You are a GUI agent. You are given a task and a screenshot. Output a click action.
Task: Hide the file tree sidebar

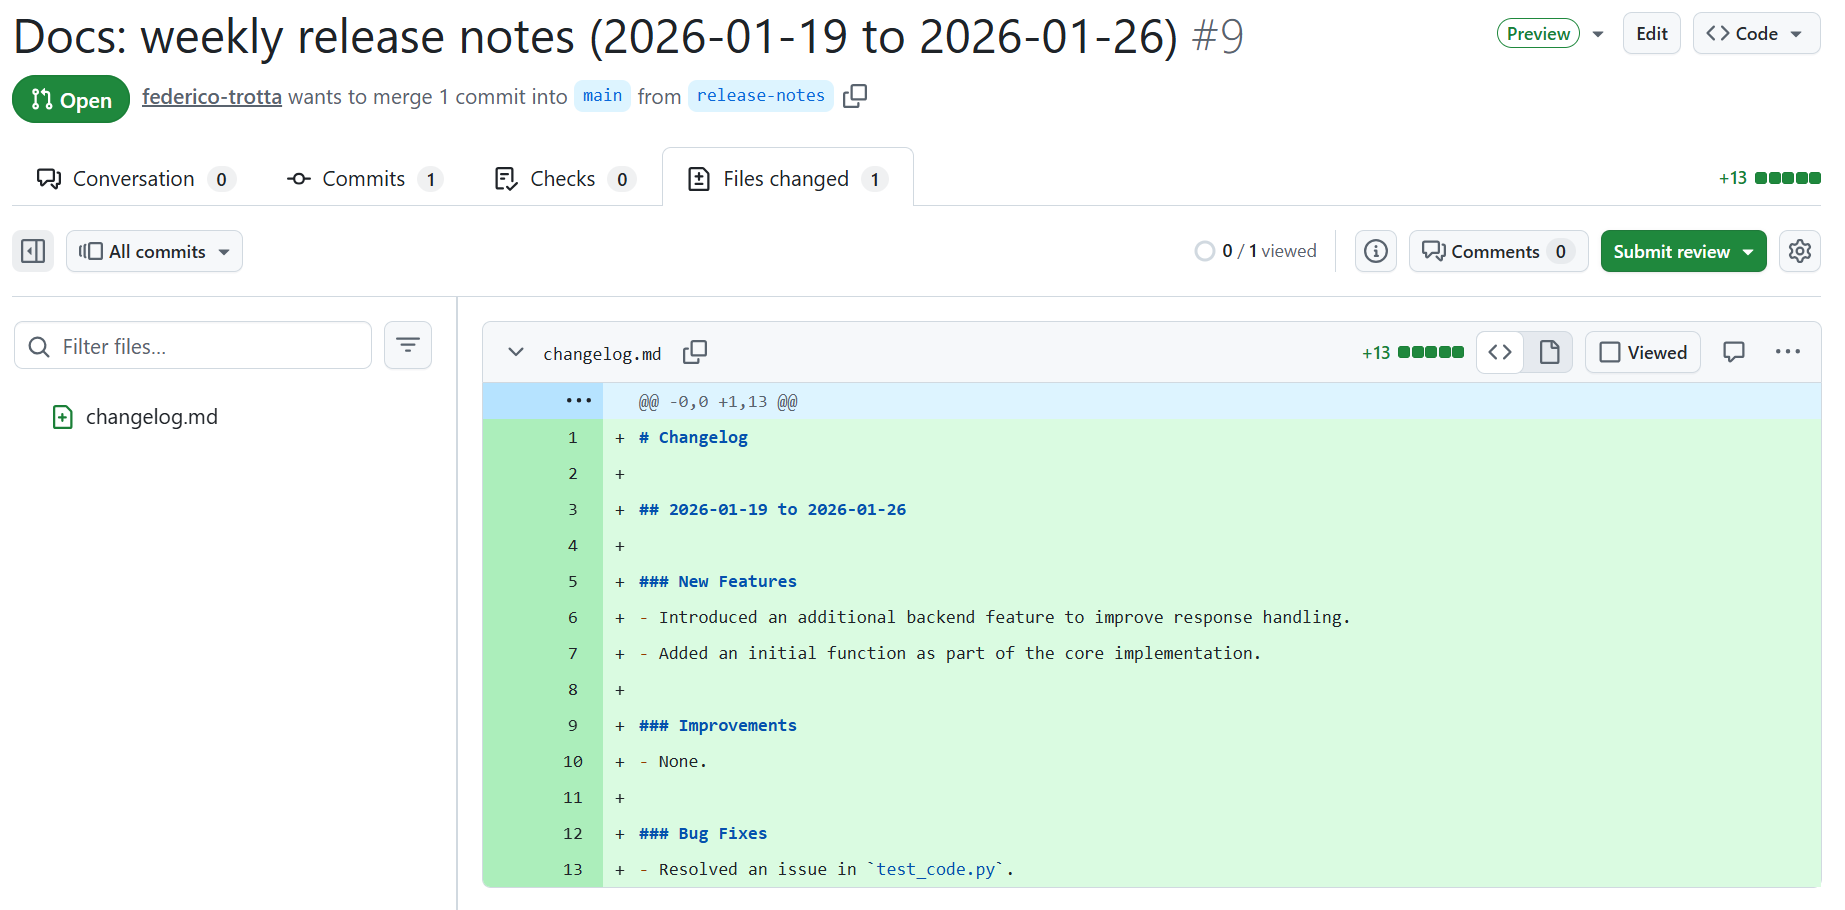click(x=33, y=251)
